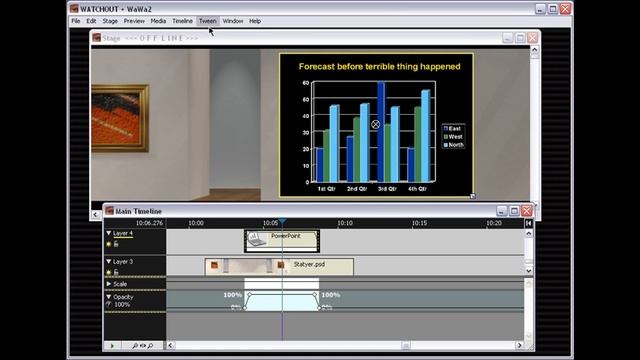Screen dimensions: 640x360
Task: Collapse the Opacity tween track
Action: 109,297
